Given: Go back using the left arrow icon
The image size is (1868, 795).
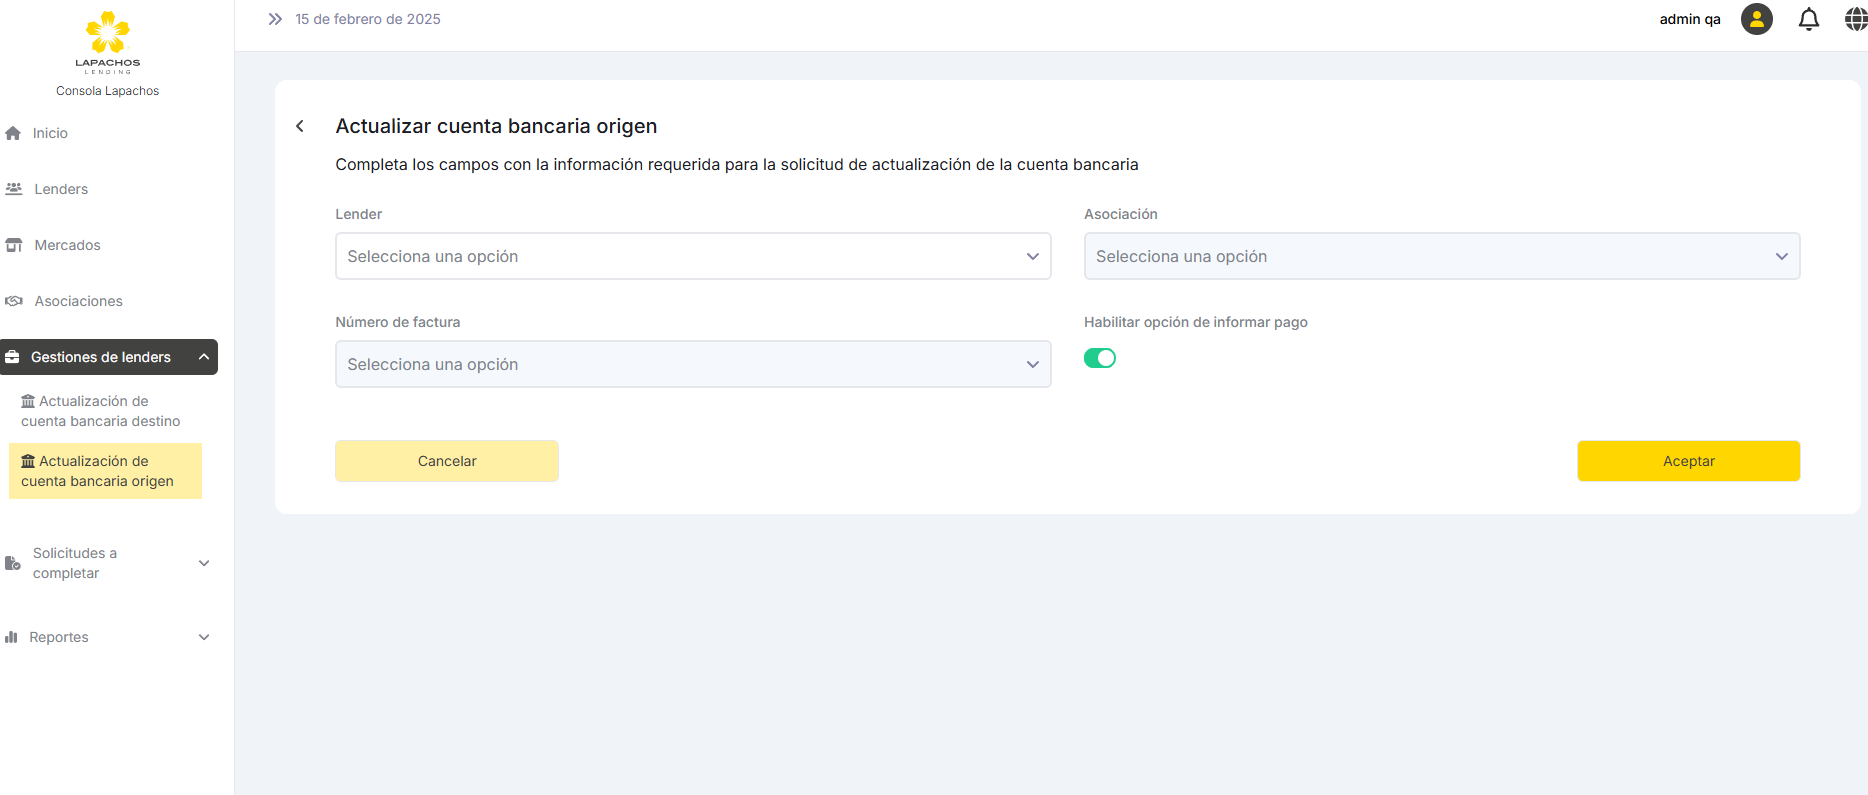Looking at the screenshot, I should pos(300,126).
